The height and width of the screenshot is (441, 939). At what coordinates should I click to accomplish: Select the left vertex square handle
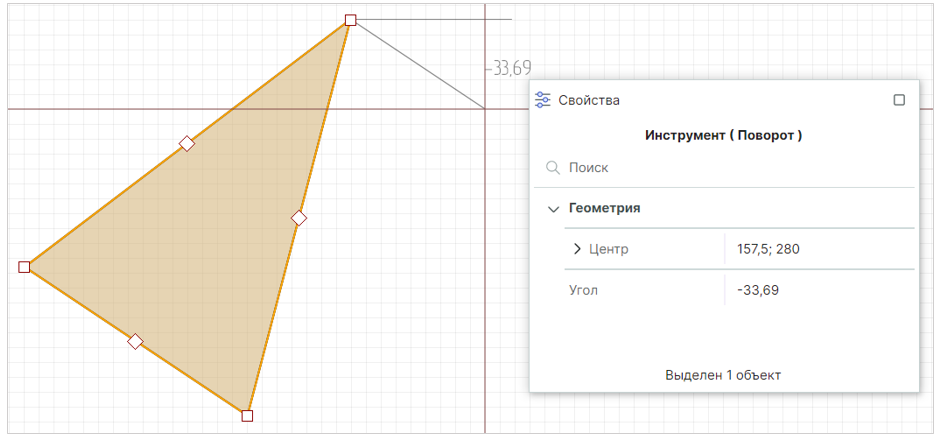point(24,267)
